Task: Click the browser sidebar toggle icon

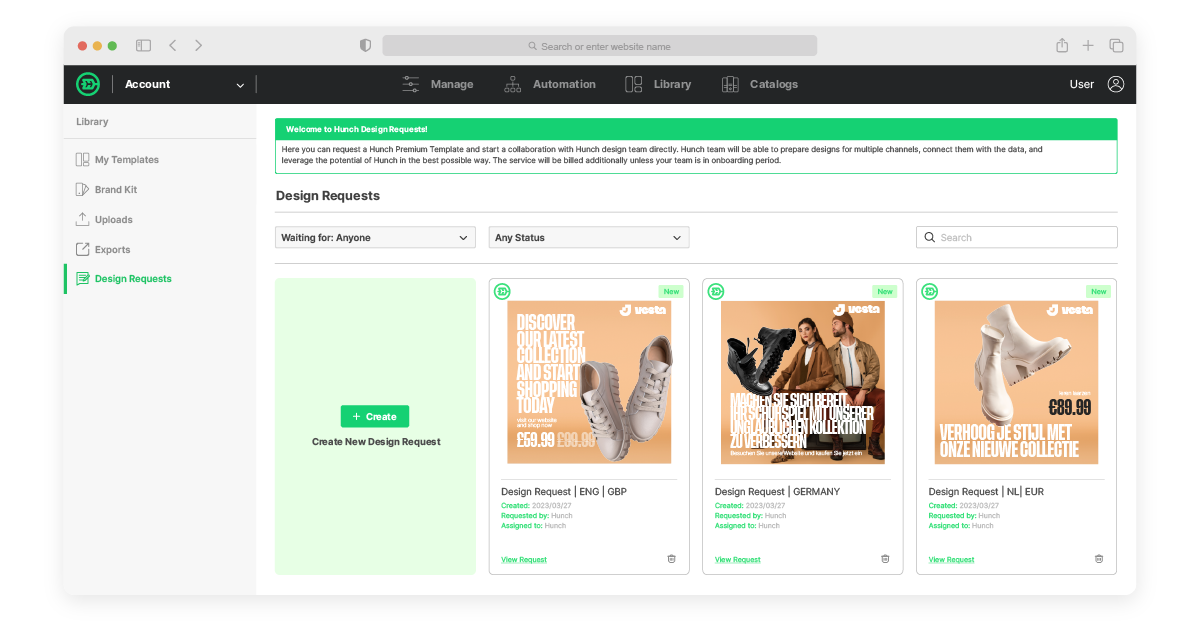Action: point(143,45)
